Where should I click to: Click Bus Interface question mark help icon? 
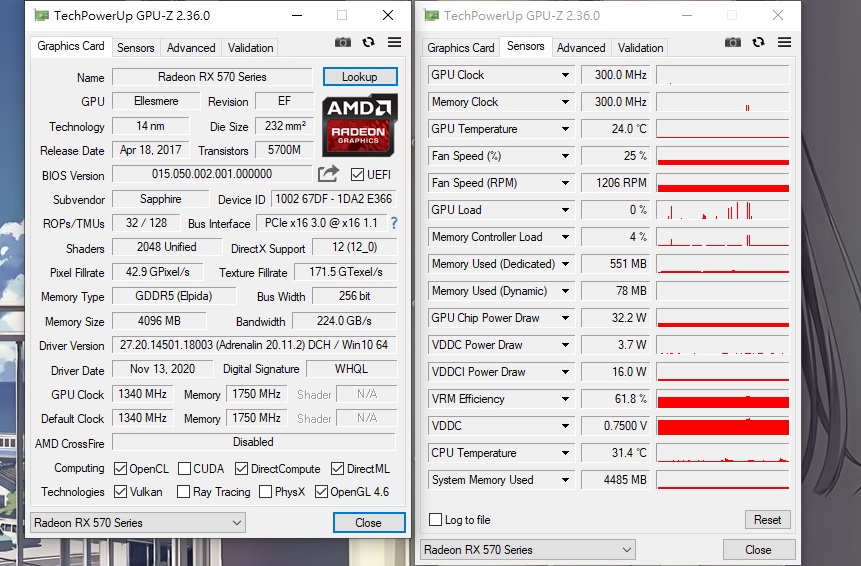coord(394,223)
